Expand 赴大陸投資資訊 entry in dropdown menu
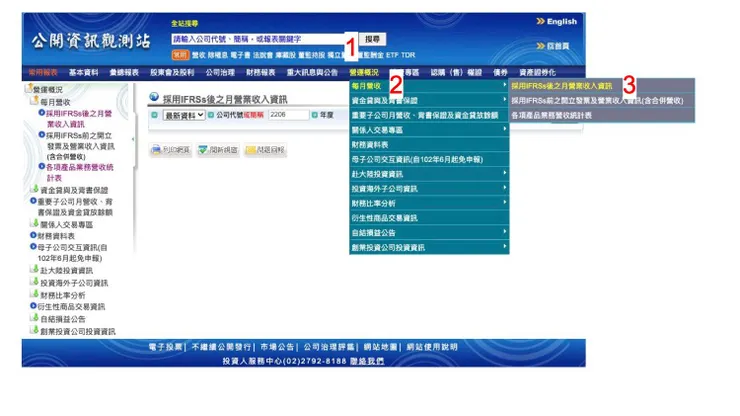Image resolution: width=740 pixels, height=416 pixels. pyautogui.click(x=429, y=174)
